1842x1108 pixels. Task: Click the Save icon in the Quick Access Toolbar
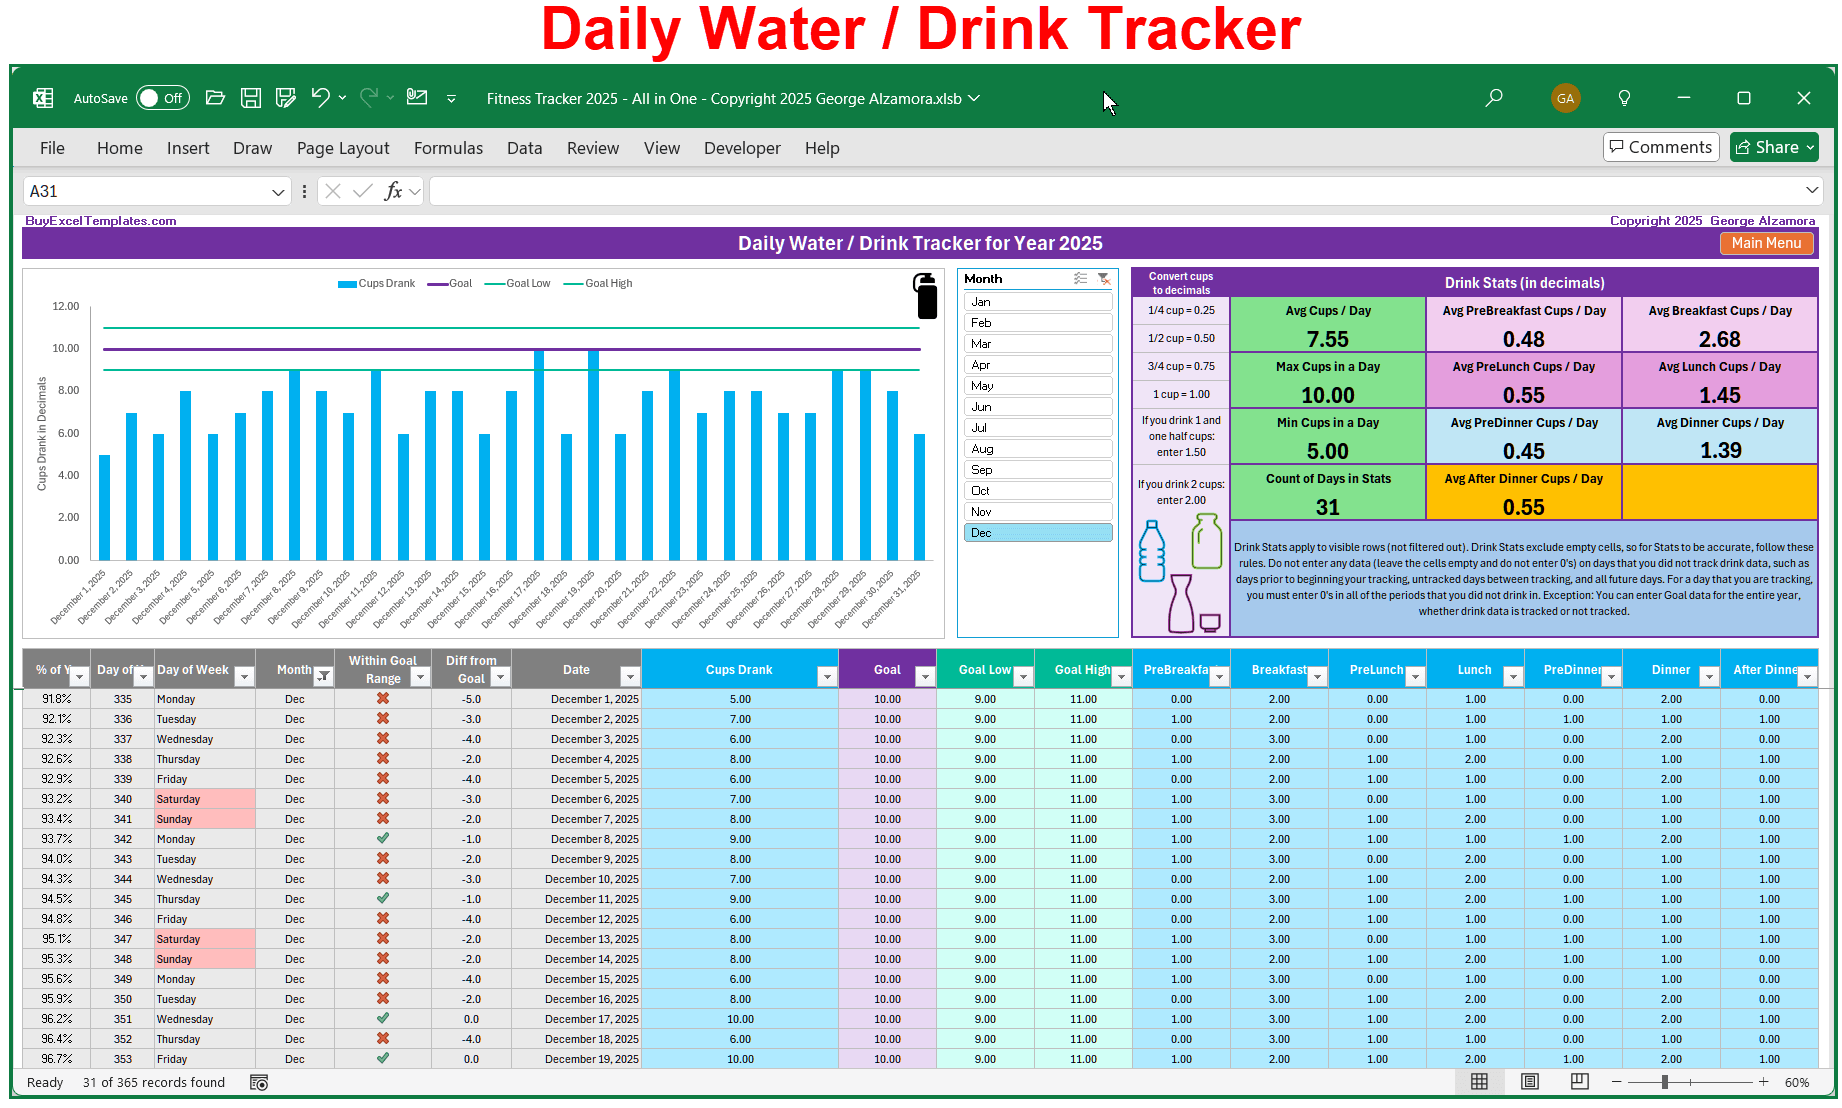tap(251, 97)
